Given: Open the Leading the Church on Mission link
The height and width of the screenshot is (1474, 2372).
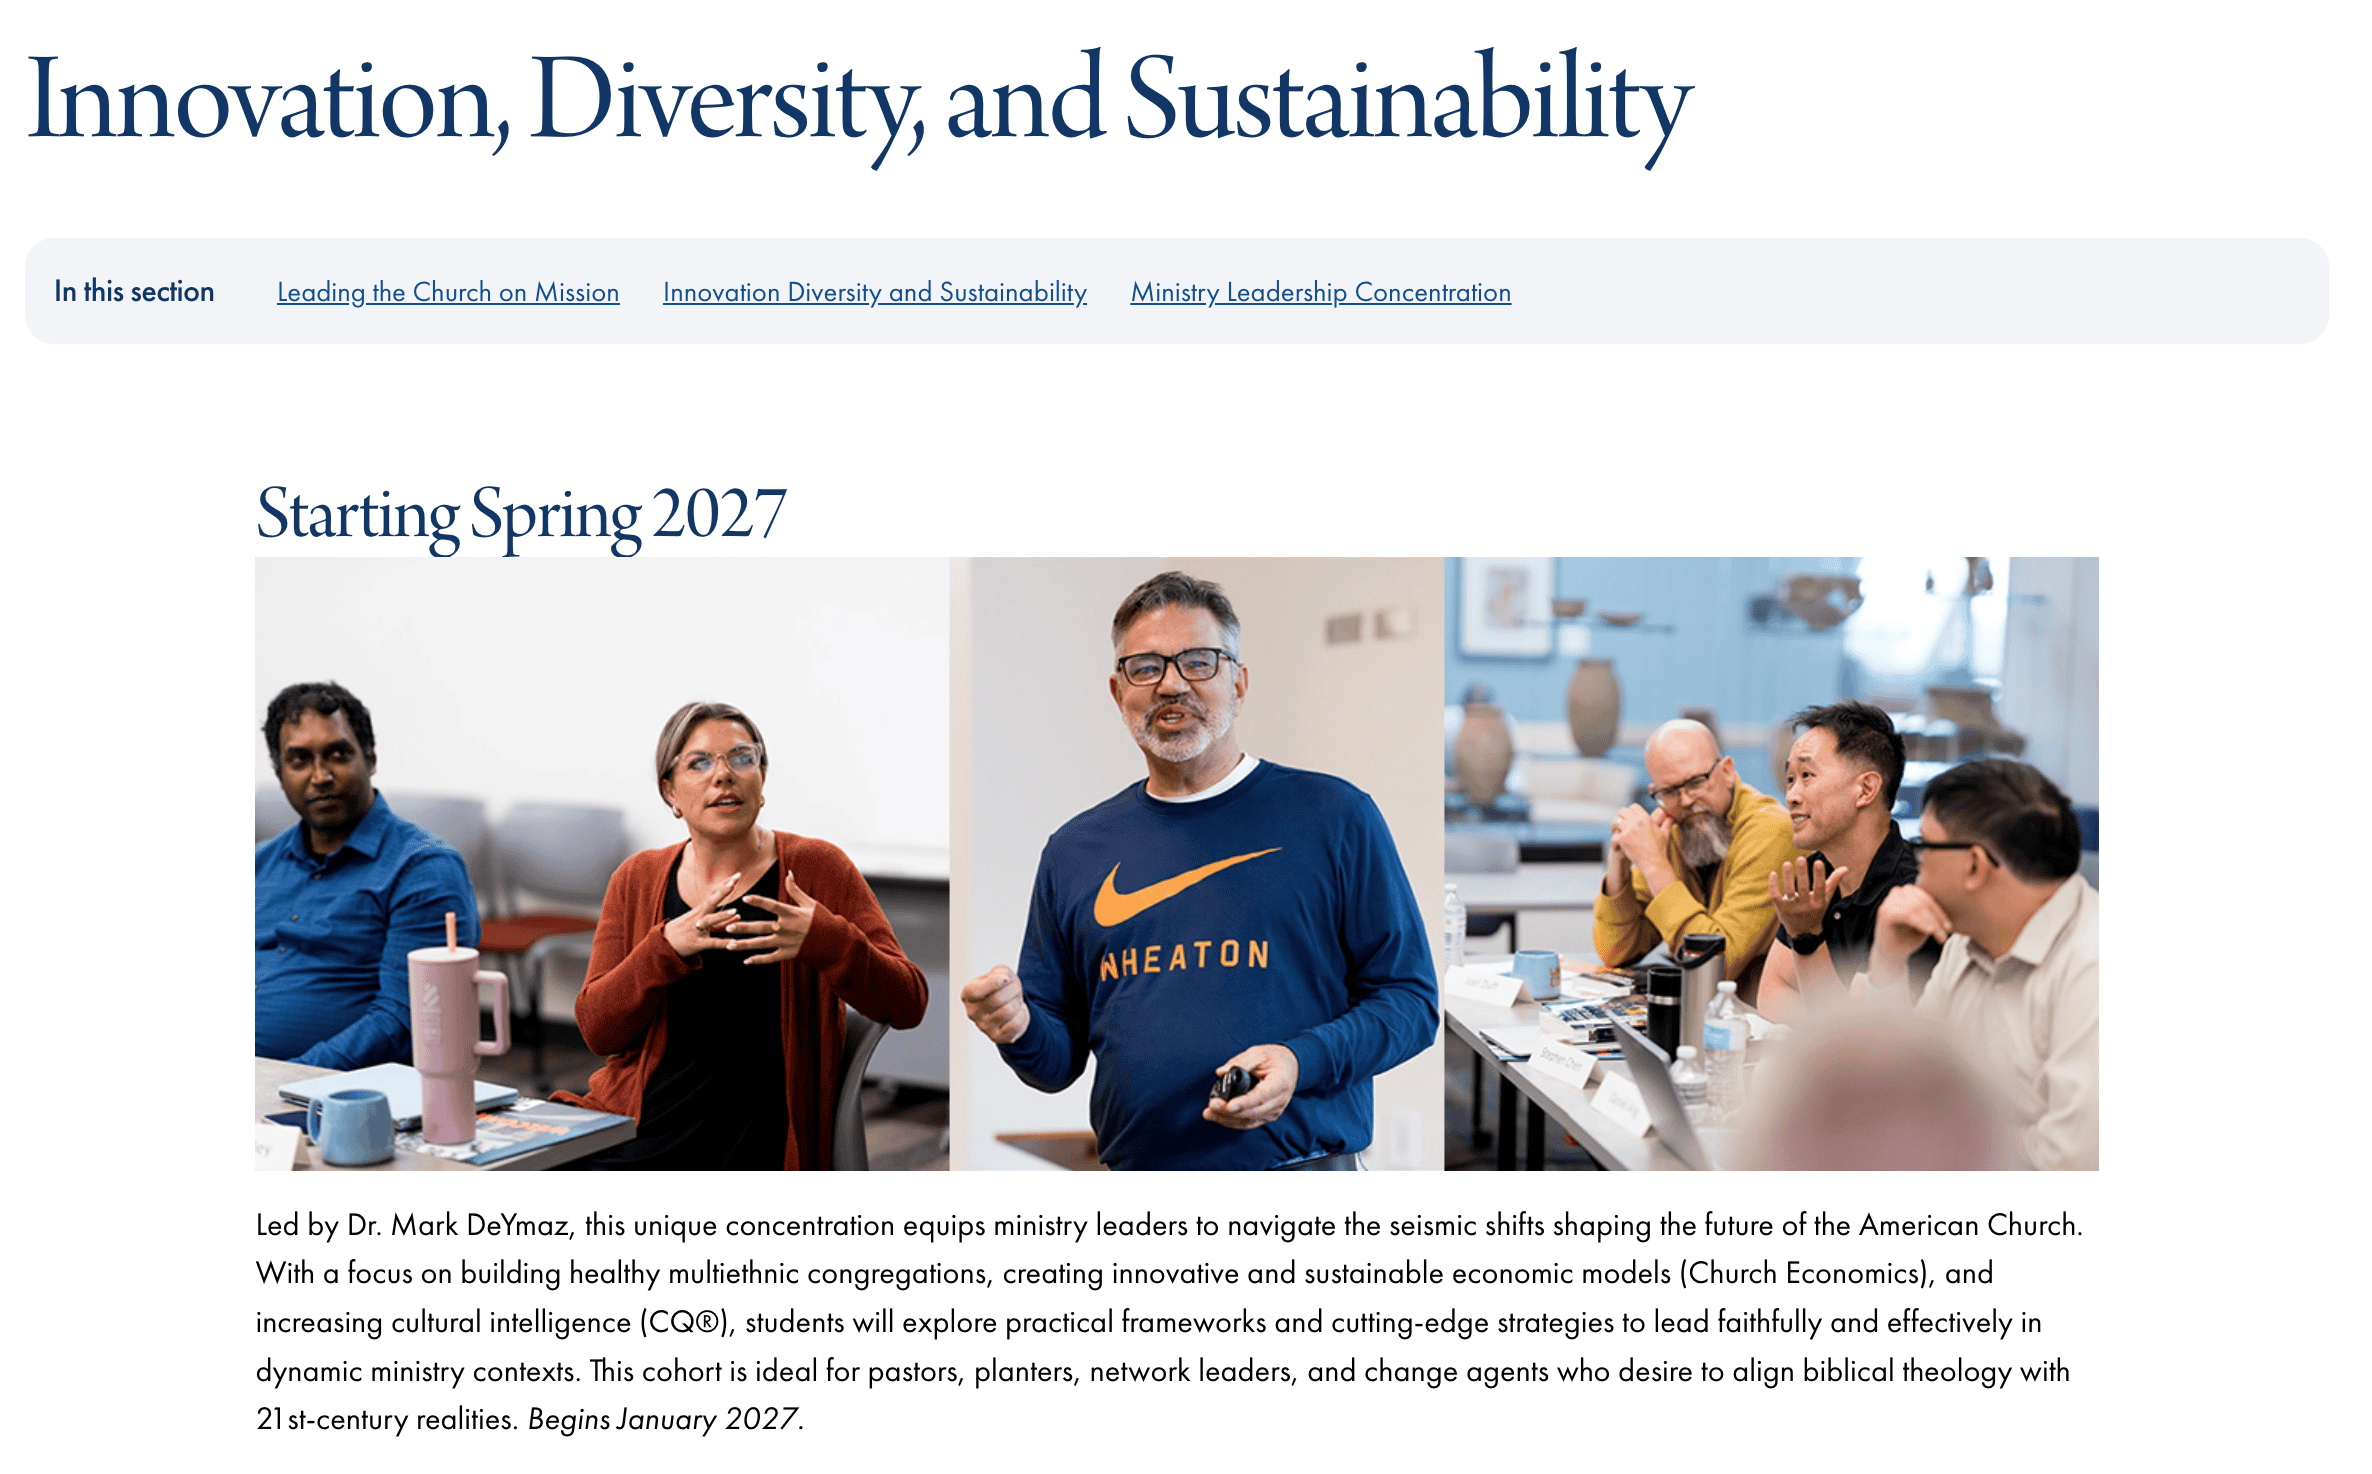Looking at the screenshot, I should (x=447, y=292).
